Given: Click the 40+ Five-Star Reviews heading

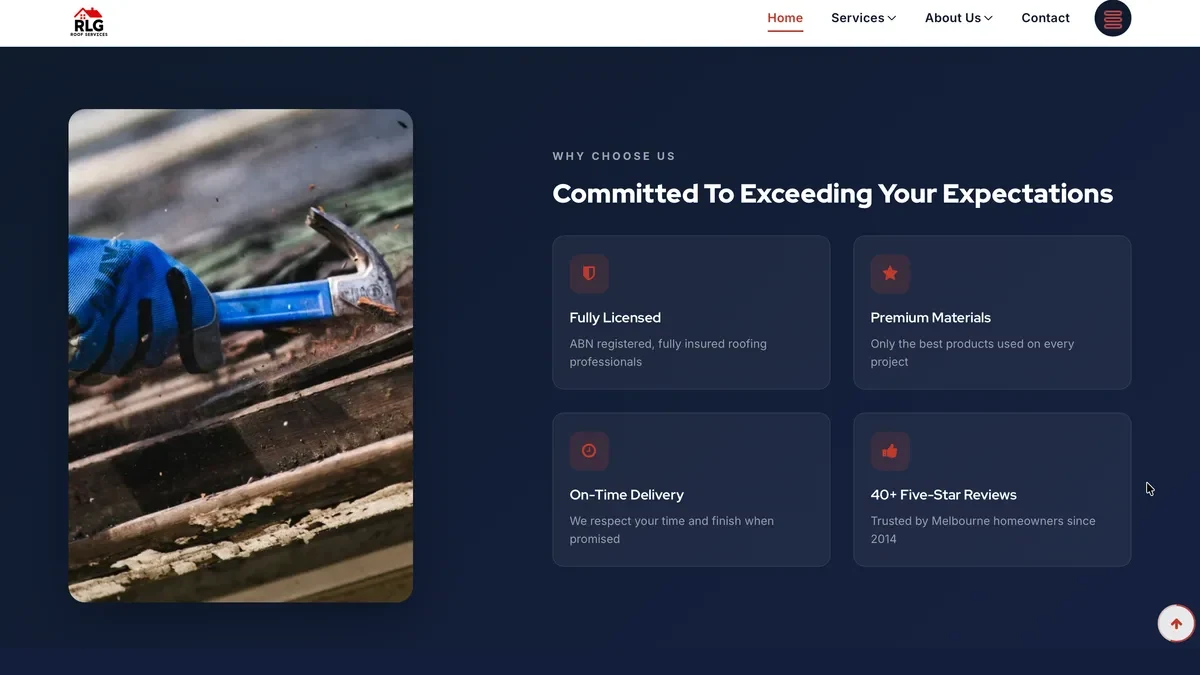Looking at the screenshot, I should pos(943,495).
